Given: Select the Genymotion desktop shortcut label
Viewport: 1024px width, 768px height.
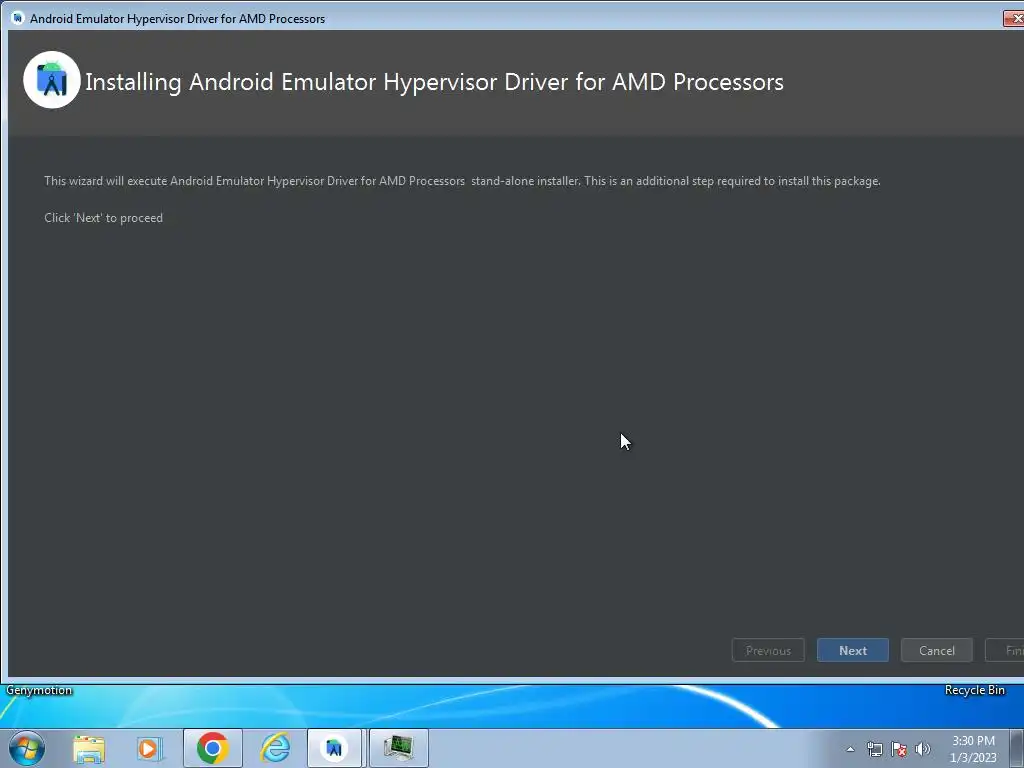Looking at the screenshot, I should 39,690.
